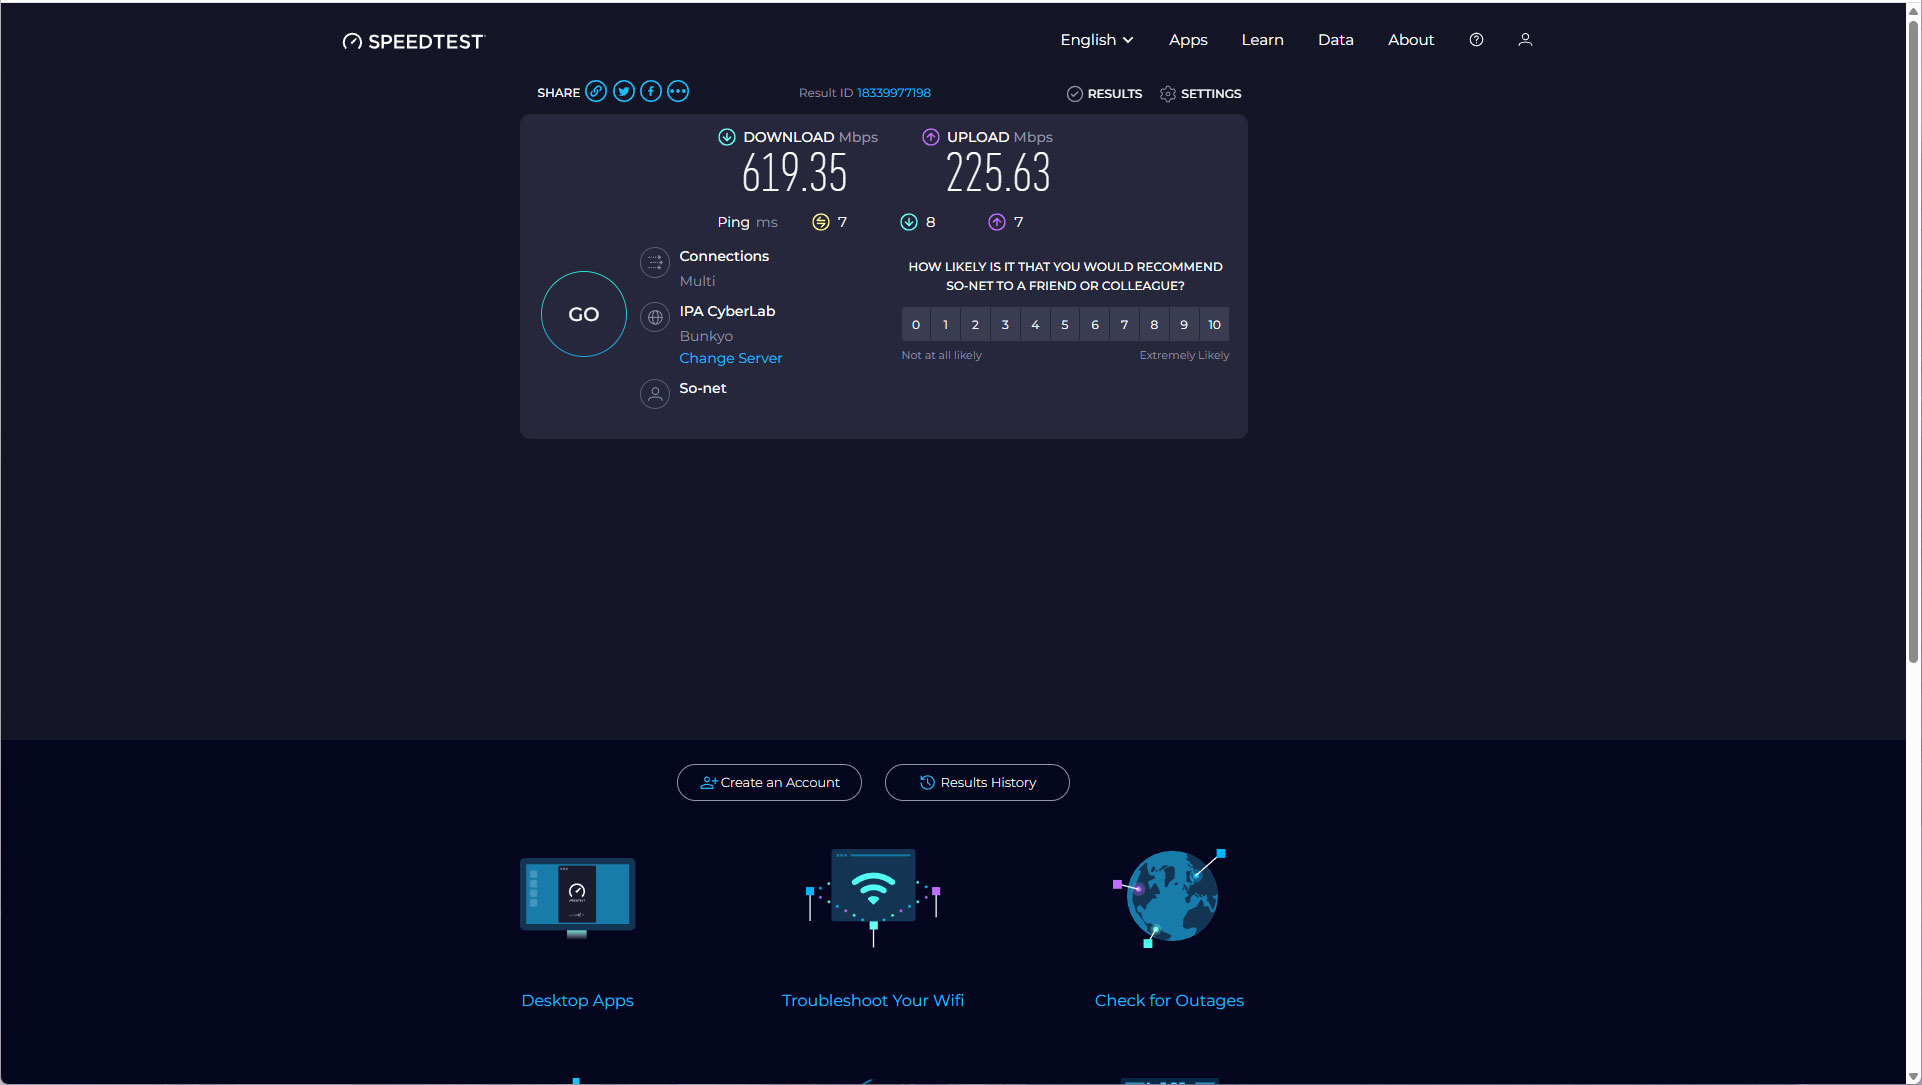The width and height of the screenshot is (1922, 1085).
Task: Share result on Twitter
Action: [x=624, y=92]
